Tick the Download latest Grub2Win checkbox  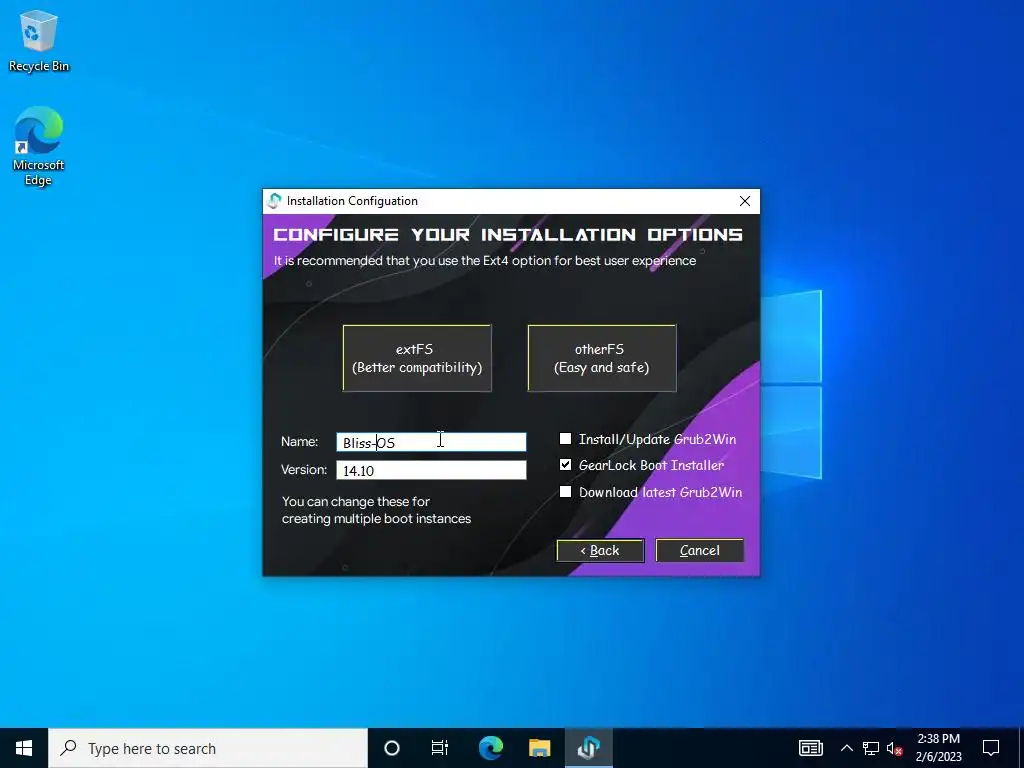[566, 492]
